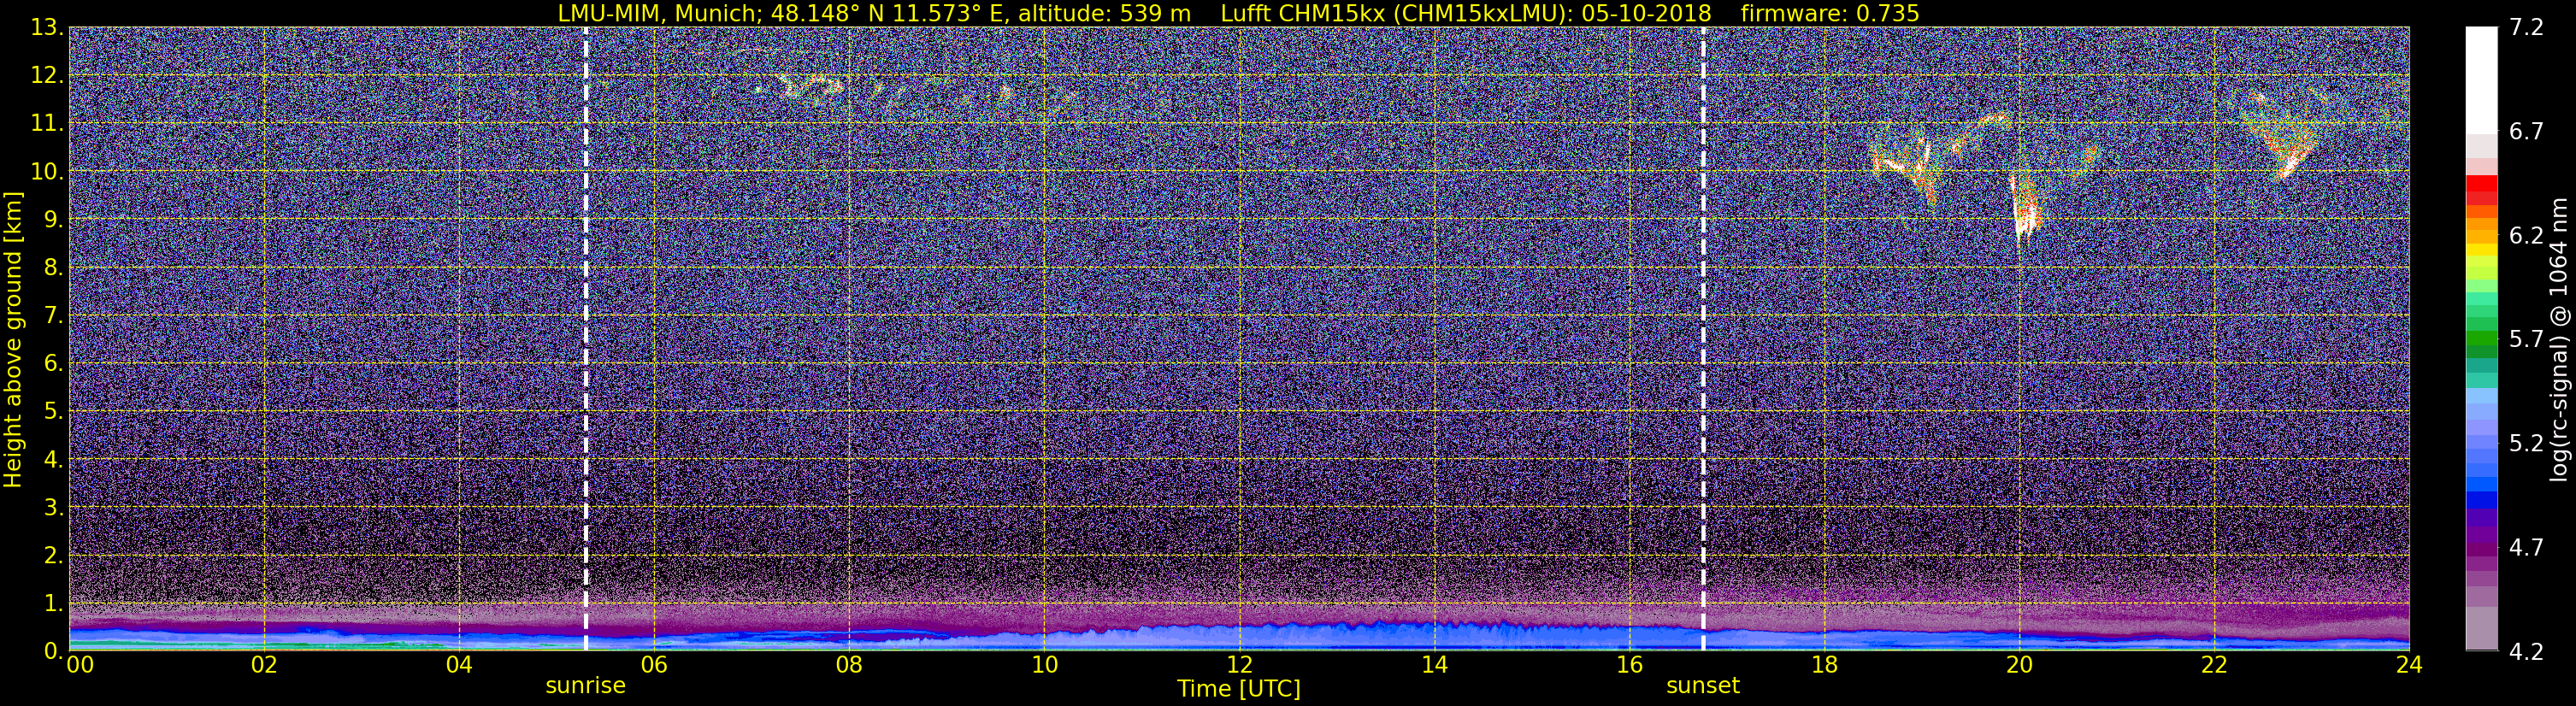Viewport: 2576px width, 706px height.
Task: Click the colorbar tick value '4.7'
Action: [2526, 547]
